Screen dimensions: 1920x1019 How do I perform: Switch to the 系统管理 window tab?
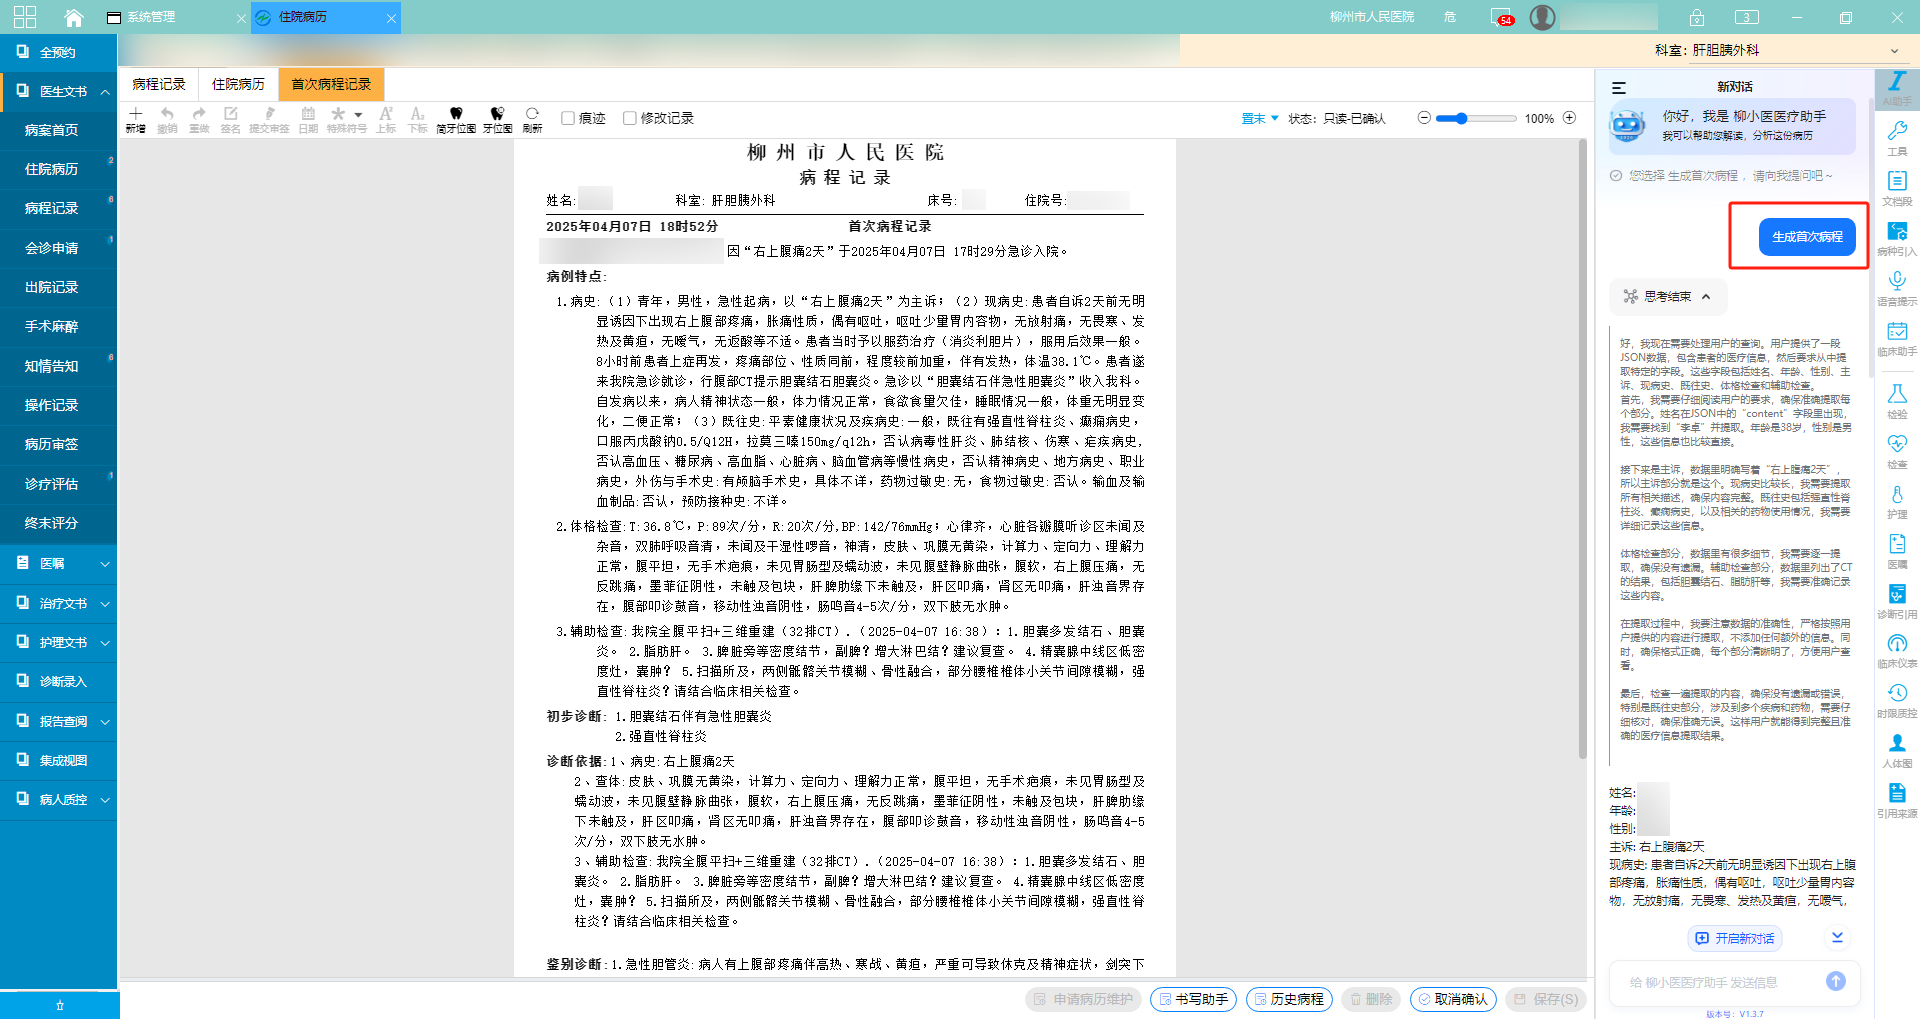175,17
